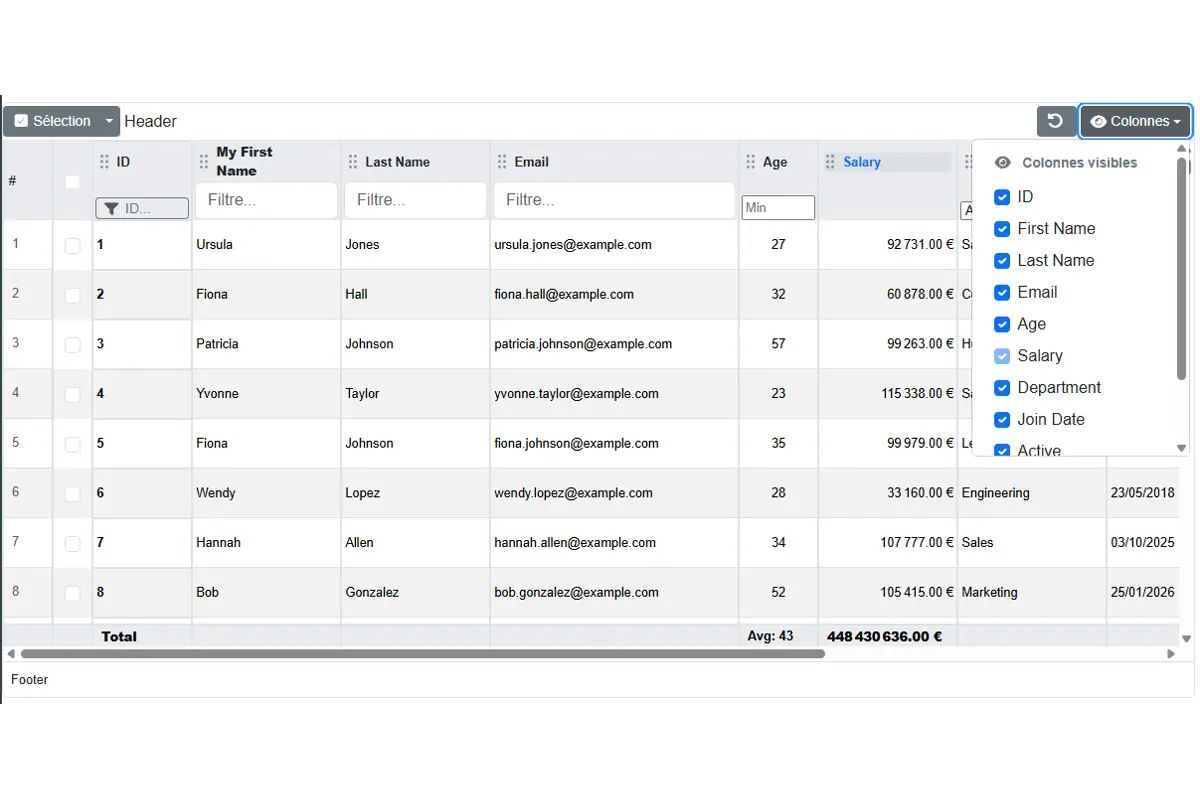Image resolution: width=1200 pixels, height=800 pixels.
Task: Click the join date 03/10/2025
Action: pos(1142,543)
